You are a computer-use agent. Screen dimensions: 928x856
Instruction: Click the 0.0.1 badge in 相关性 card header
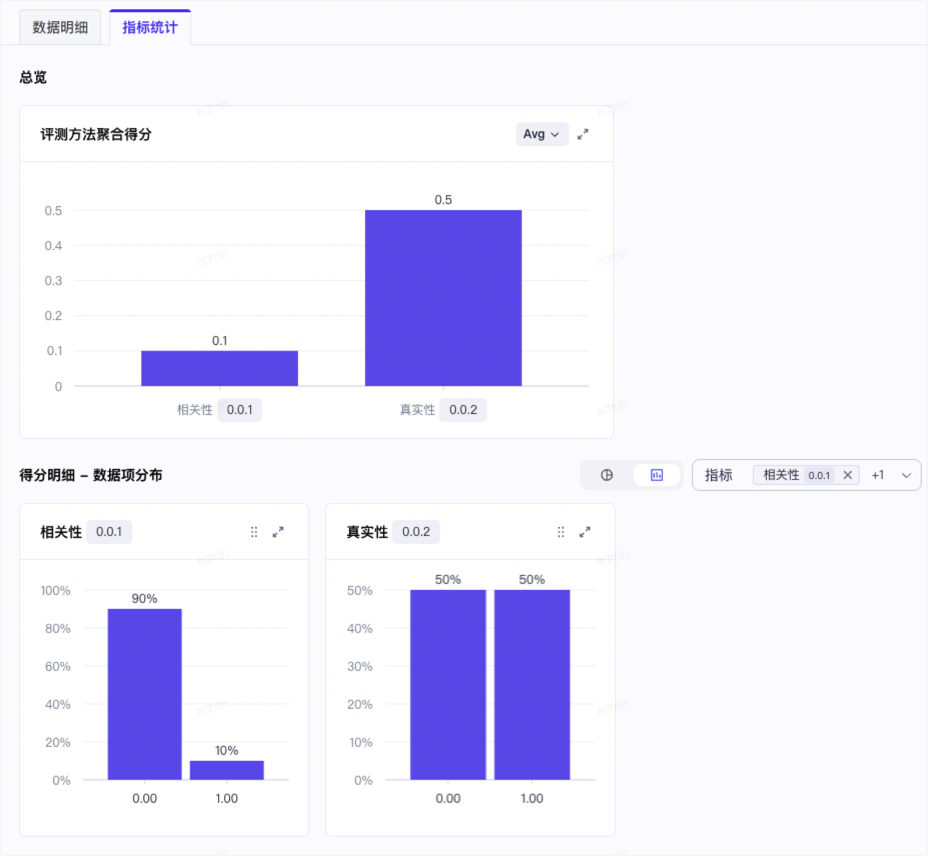coord(109,532)
